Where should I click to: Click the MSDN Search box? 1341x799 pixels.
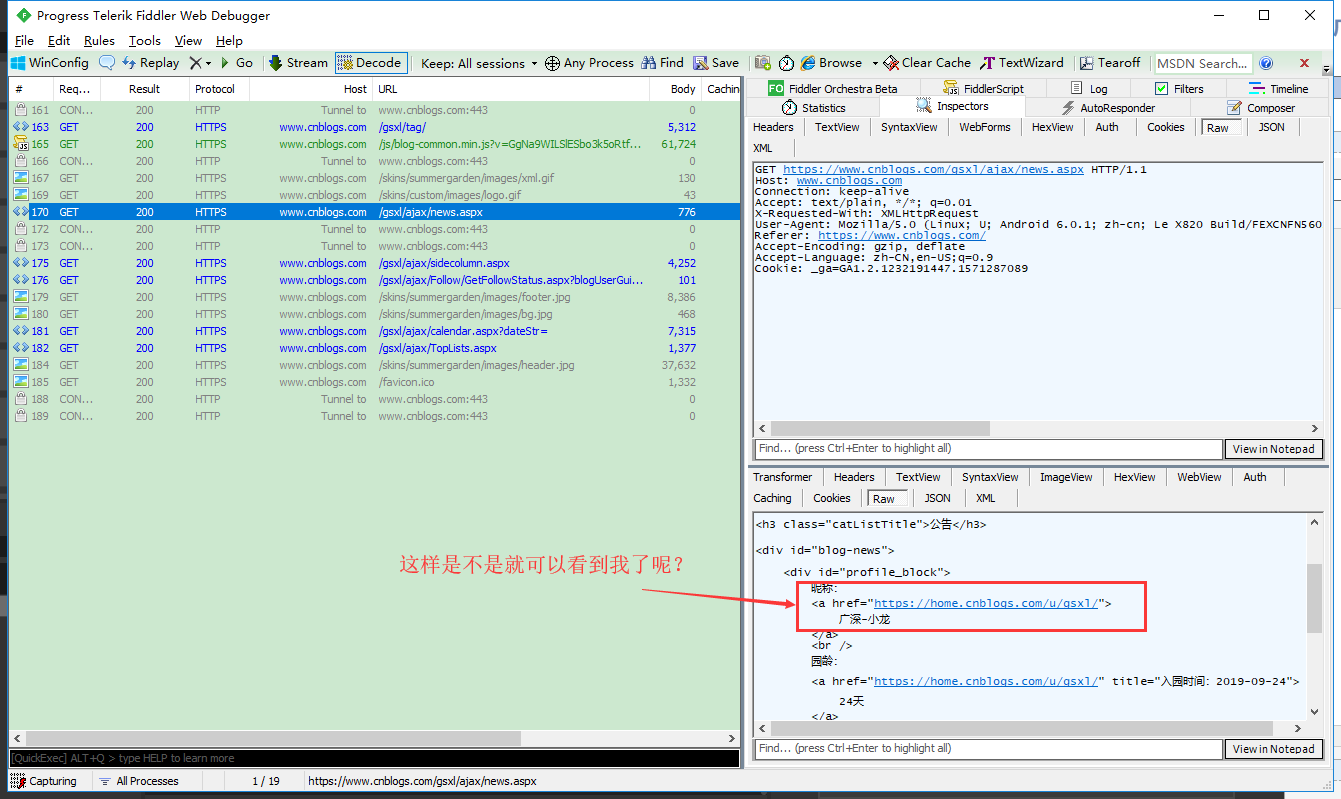tap(1203, 63)
